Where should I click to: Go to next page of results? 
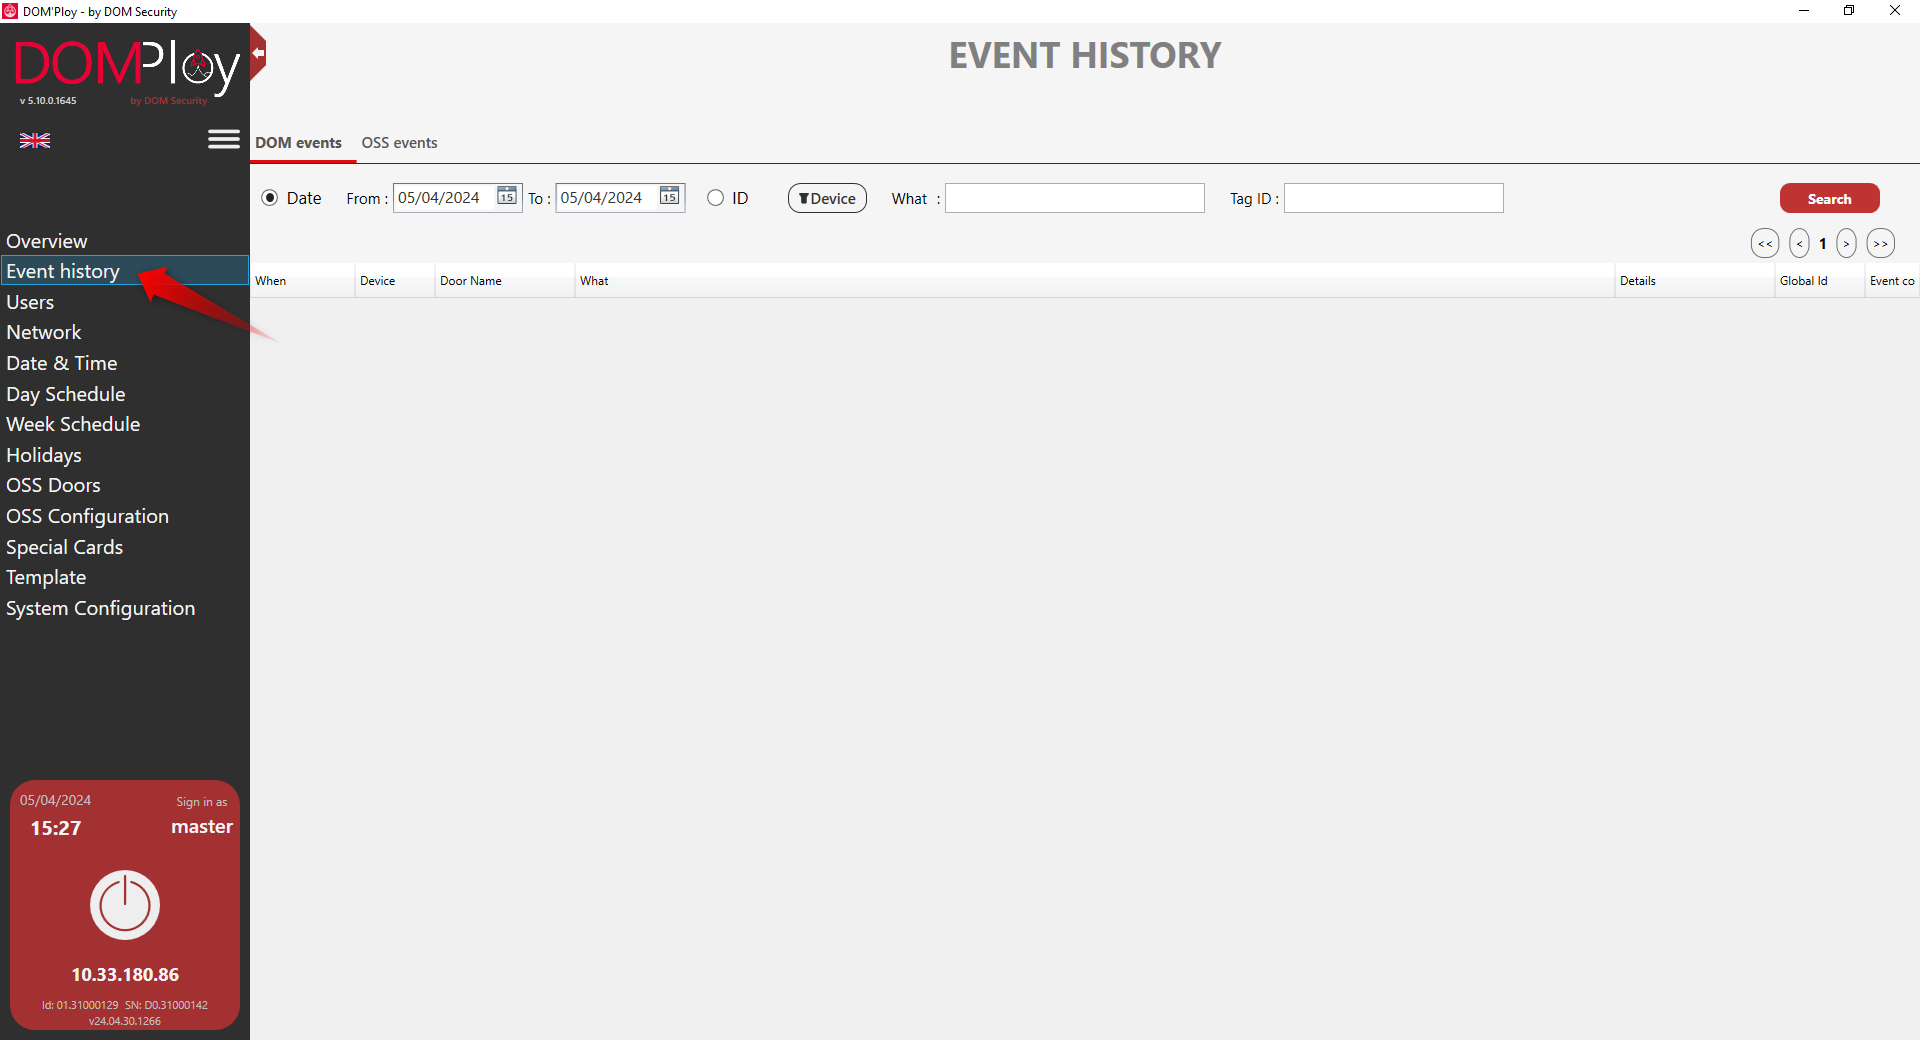coord(1846,243)
